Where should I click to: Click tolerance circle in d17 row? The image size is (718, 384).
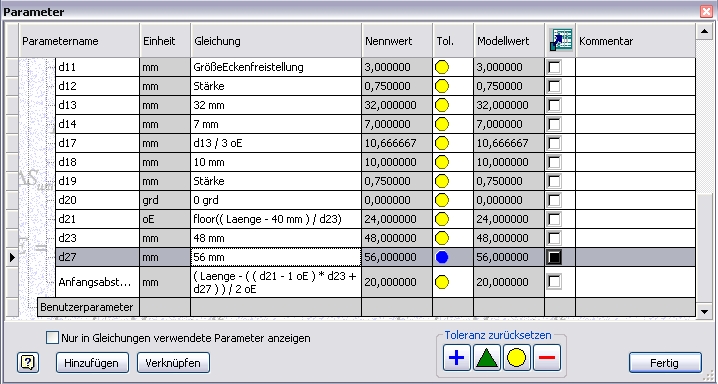[x=442, y=143]
